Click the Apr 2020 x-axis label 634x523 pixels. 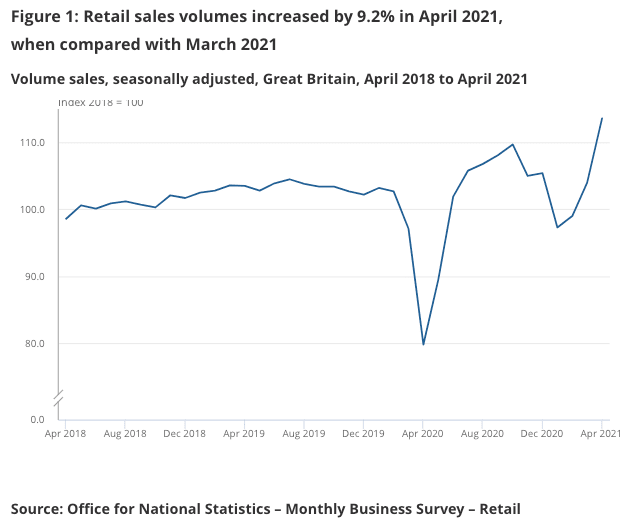(x=423, y=434)
